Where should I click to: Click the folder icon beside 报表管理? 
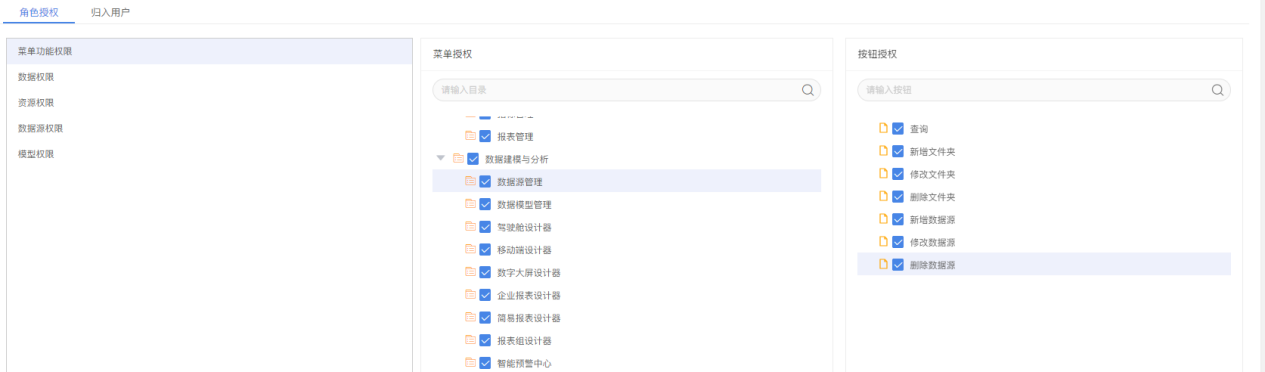click(470, 136)
